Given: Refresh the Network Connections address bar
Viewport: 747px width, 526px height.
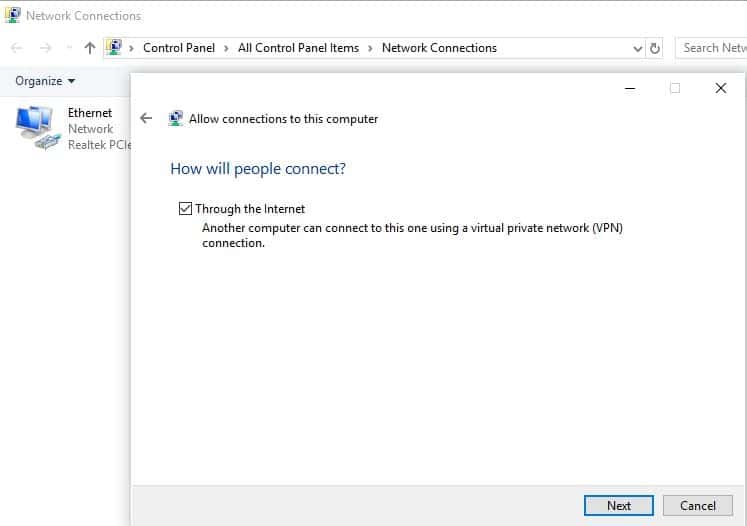Looking at the screenshot, I should pos(655,48).
